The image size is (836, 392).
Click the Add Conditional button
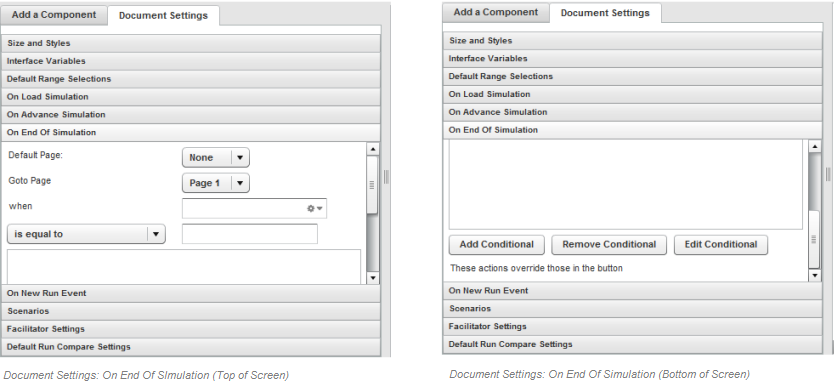tap(496, 245)
